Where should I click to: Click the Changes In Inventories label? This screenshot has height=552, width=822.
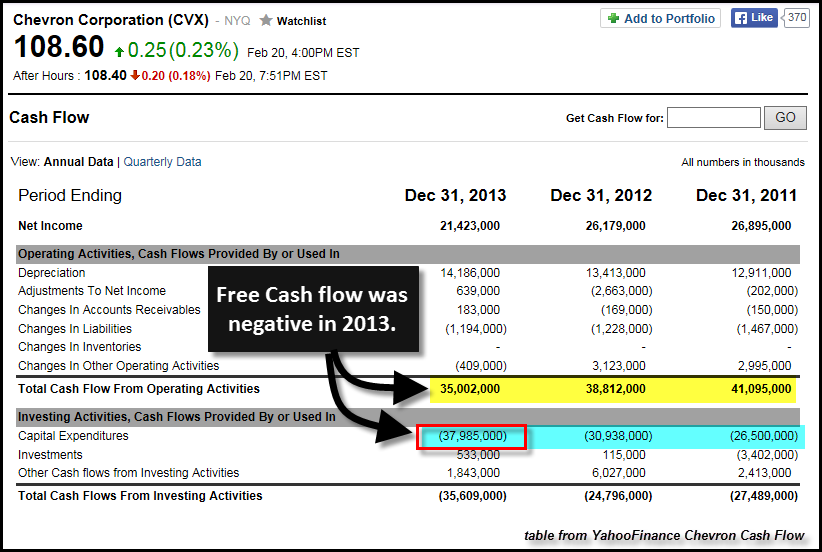80,347
